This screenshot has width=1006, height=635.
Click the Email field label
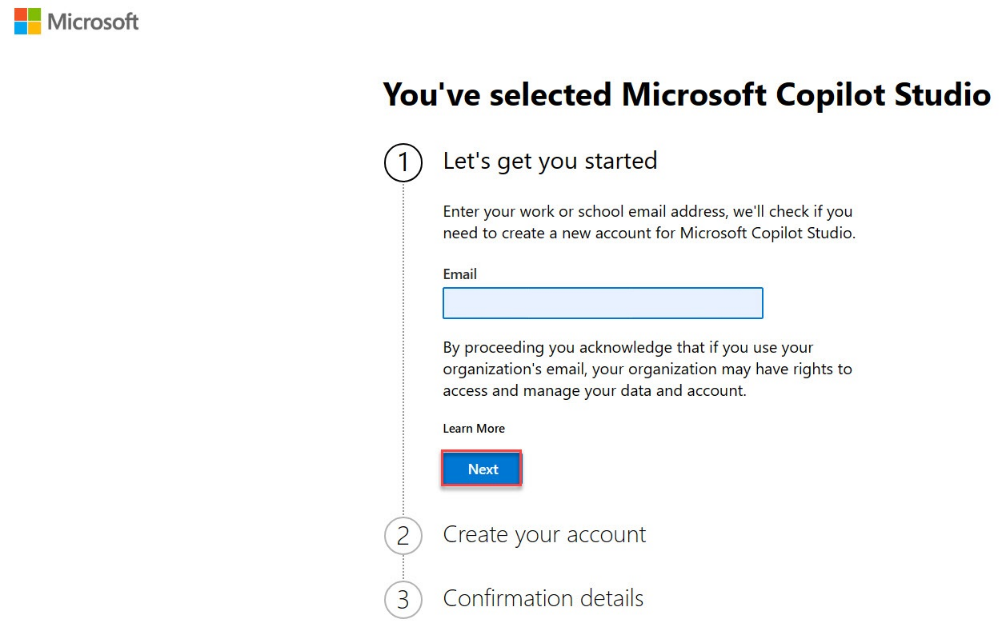460,274
